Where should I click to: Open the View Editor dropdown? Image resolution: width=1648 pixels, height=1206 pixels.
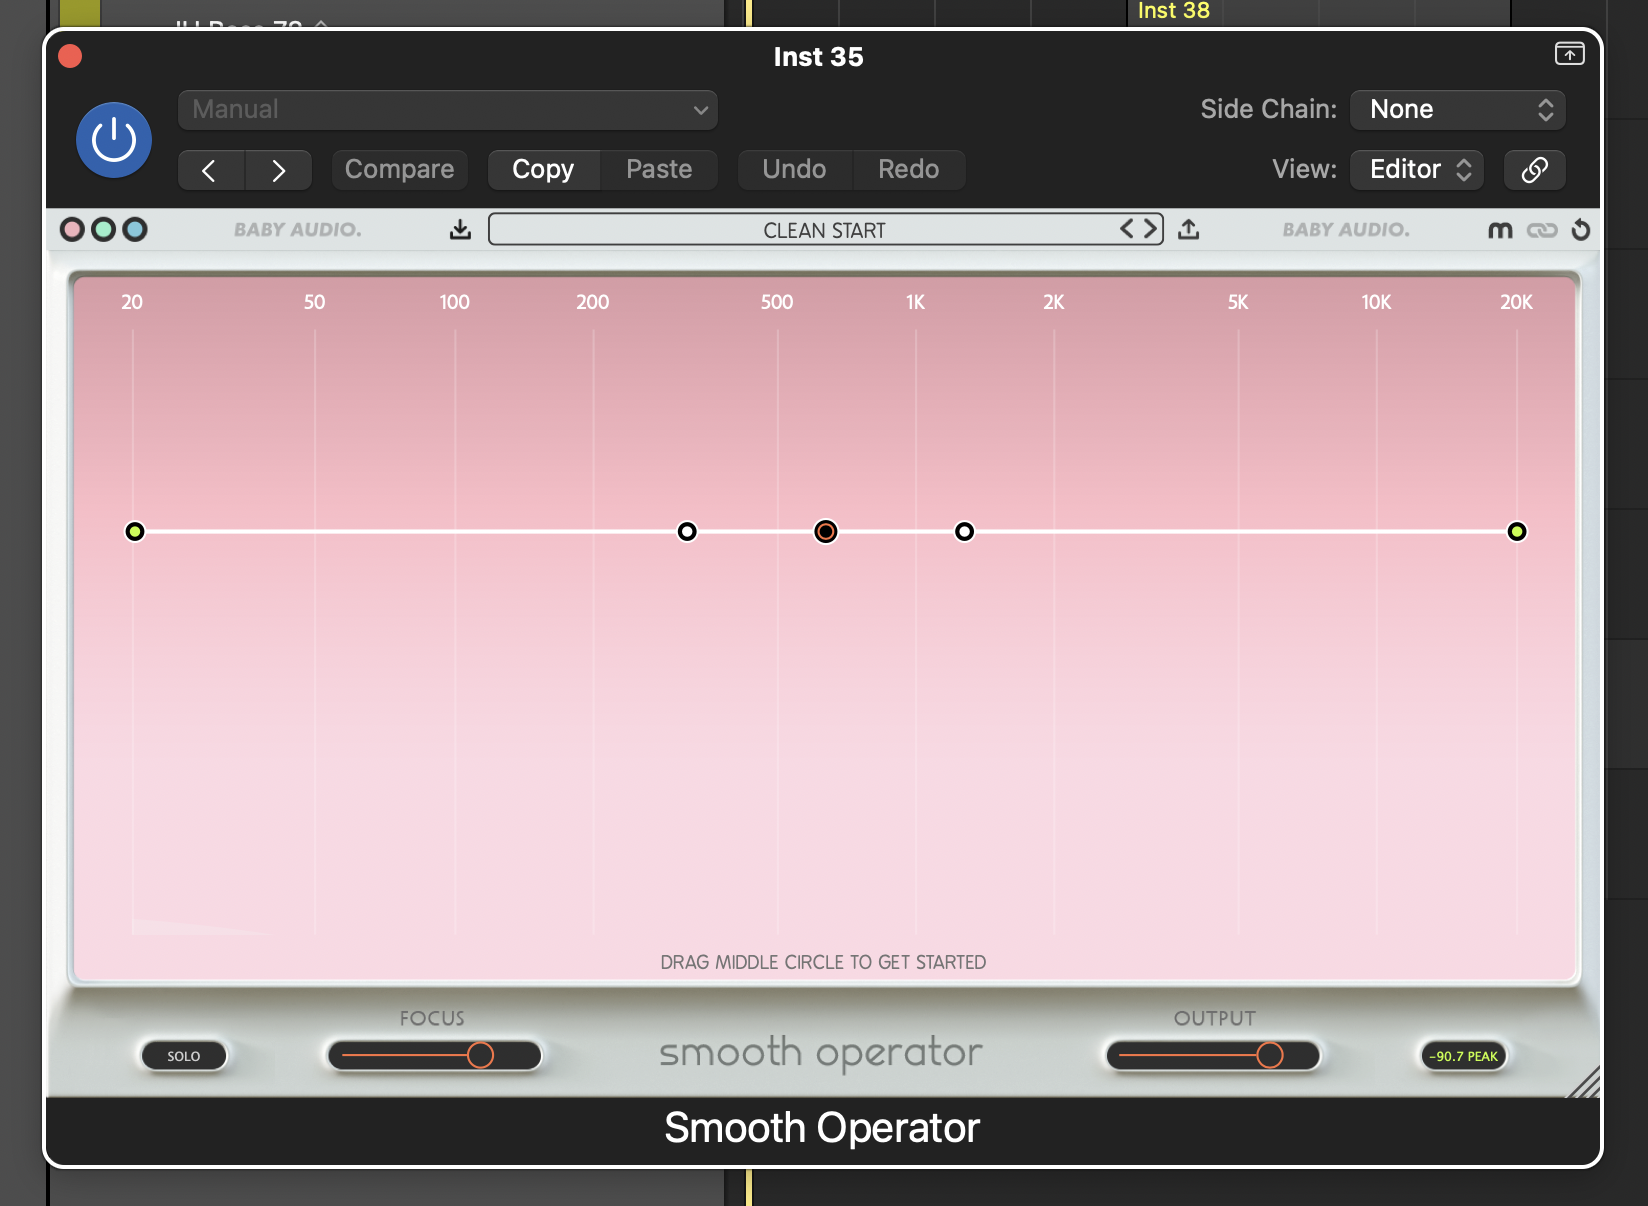coord(1416,169)
